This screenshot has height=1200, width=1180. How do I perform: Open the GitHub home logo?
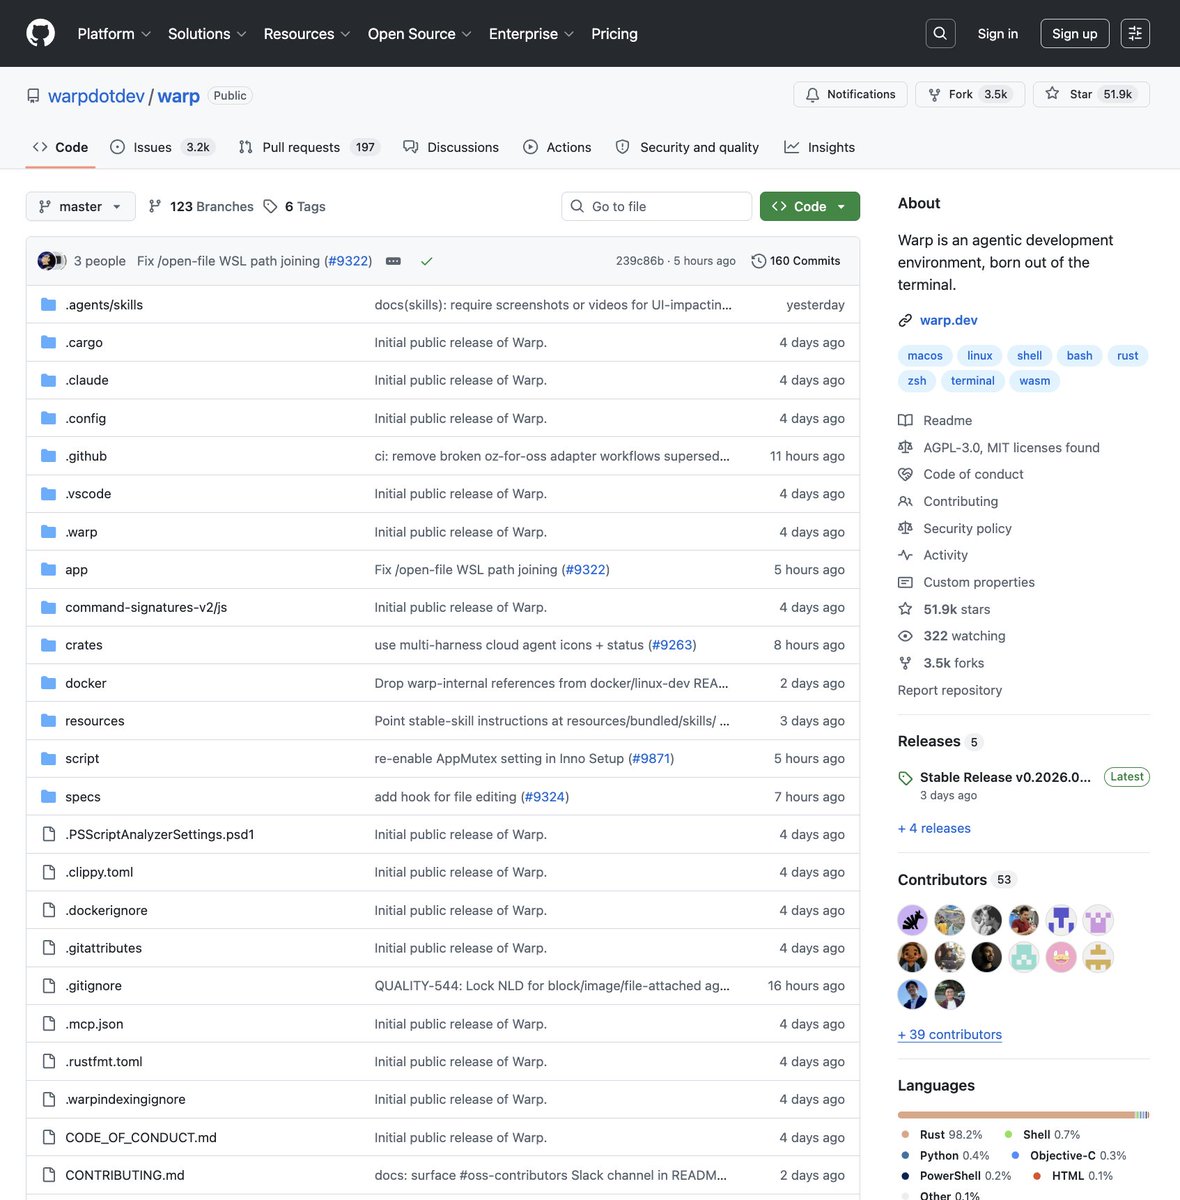click(40, 33)
